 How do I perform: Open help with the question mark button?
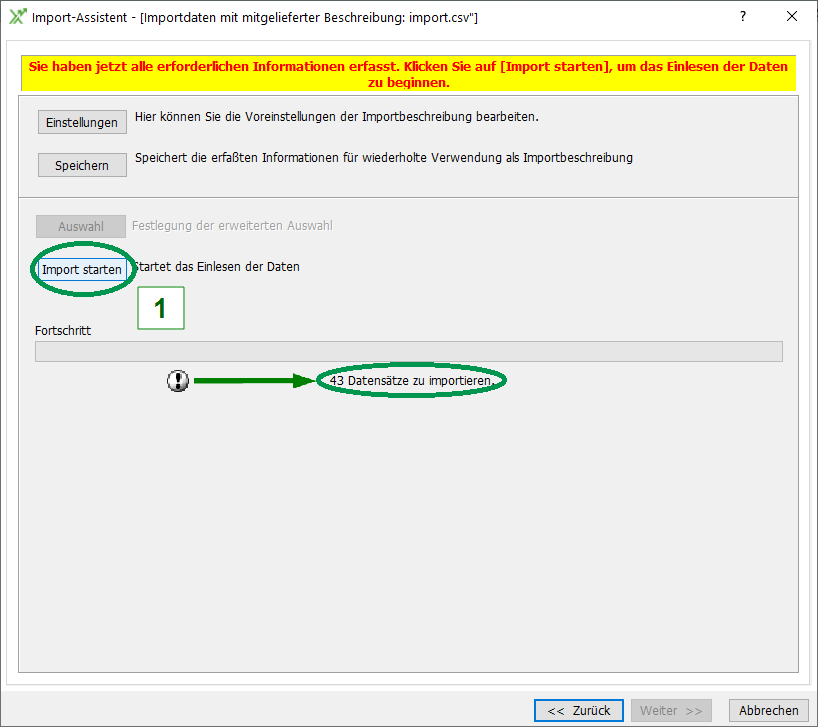pos(743,17)
